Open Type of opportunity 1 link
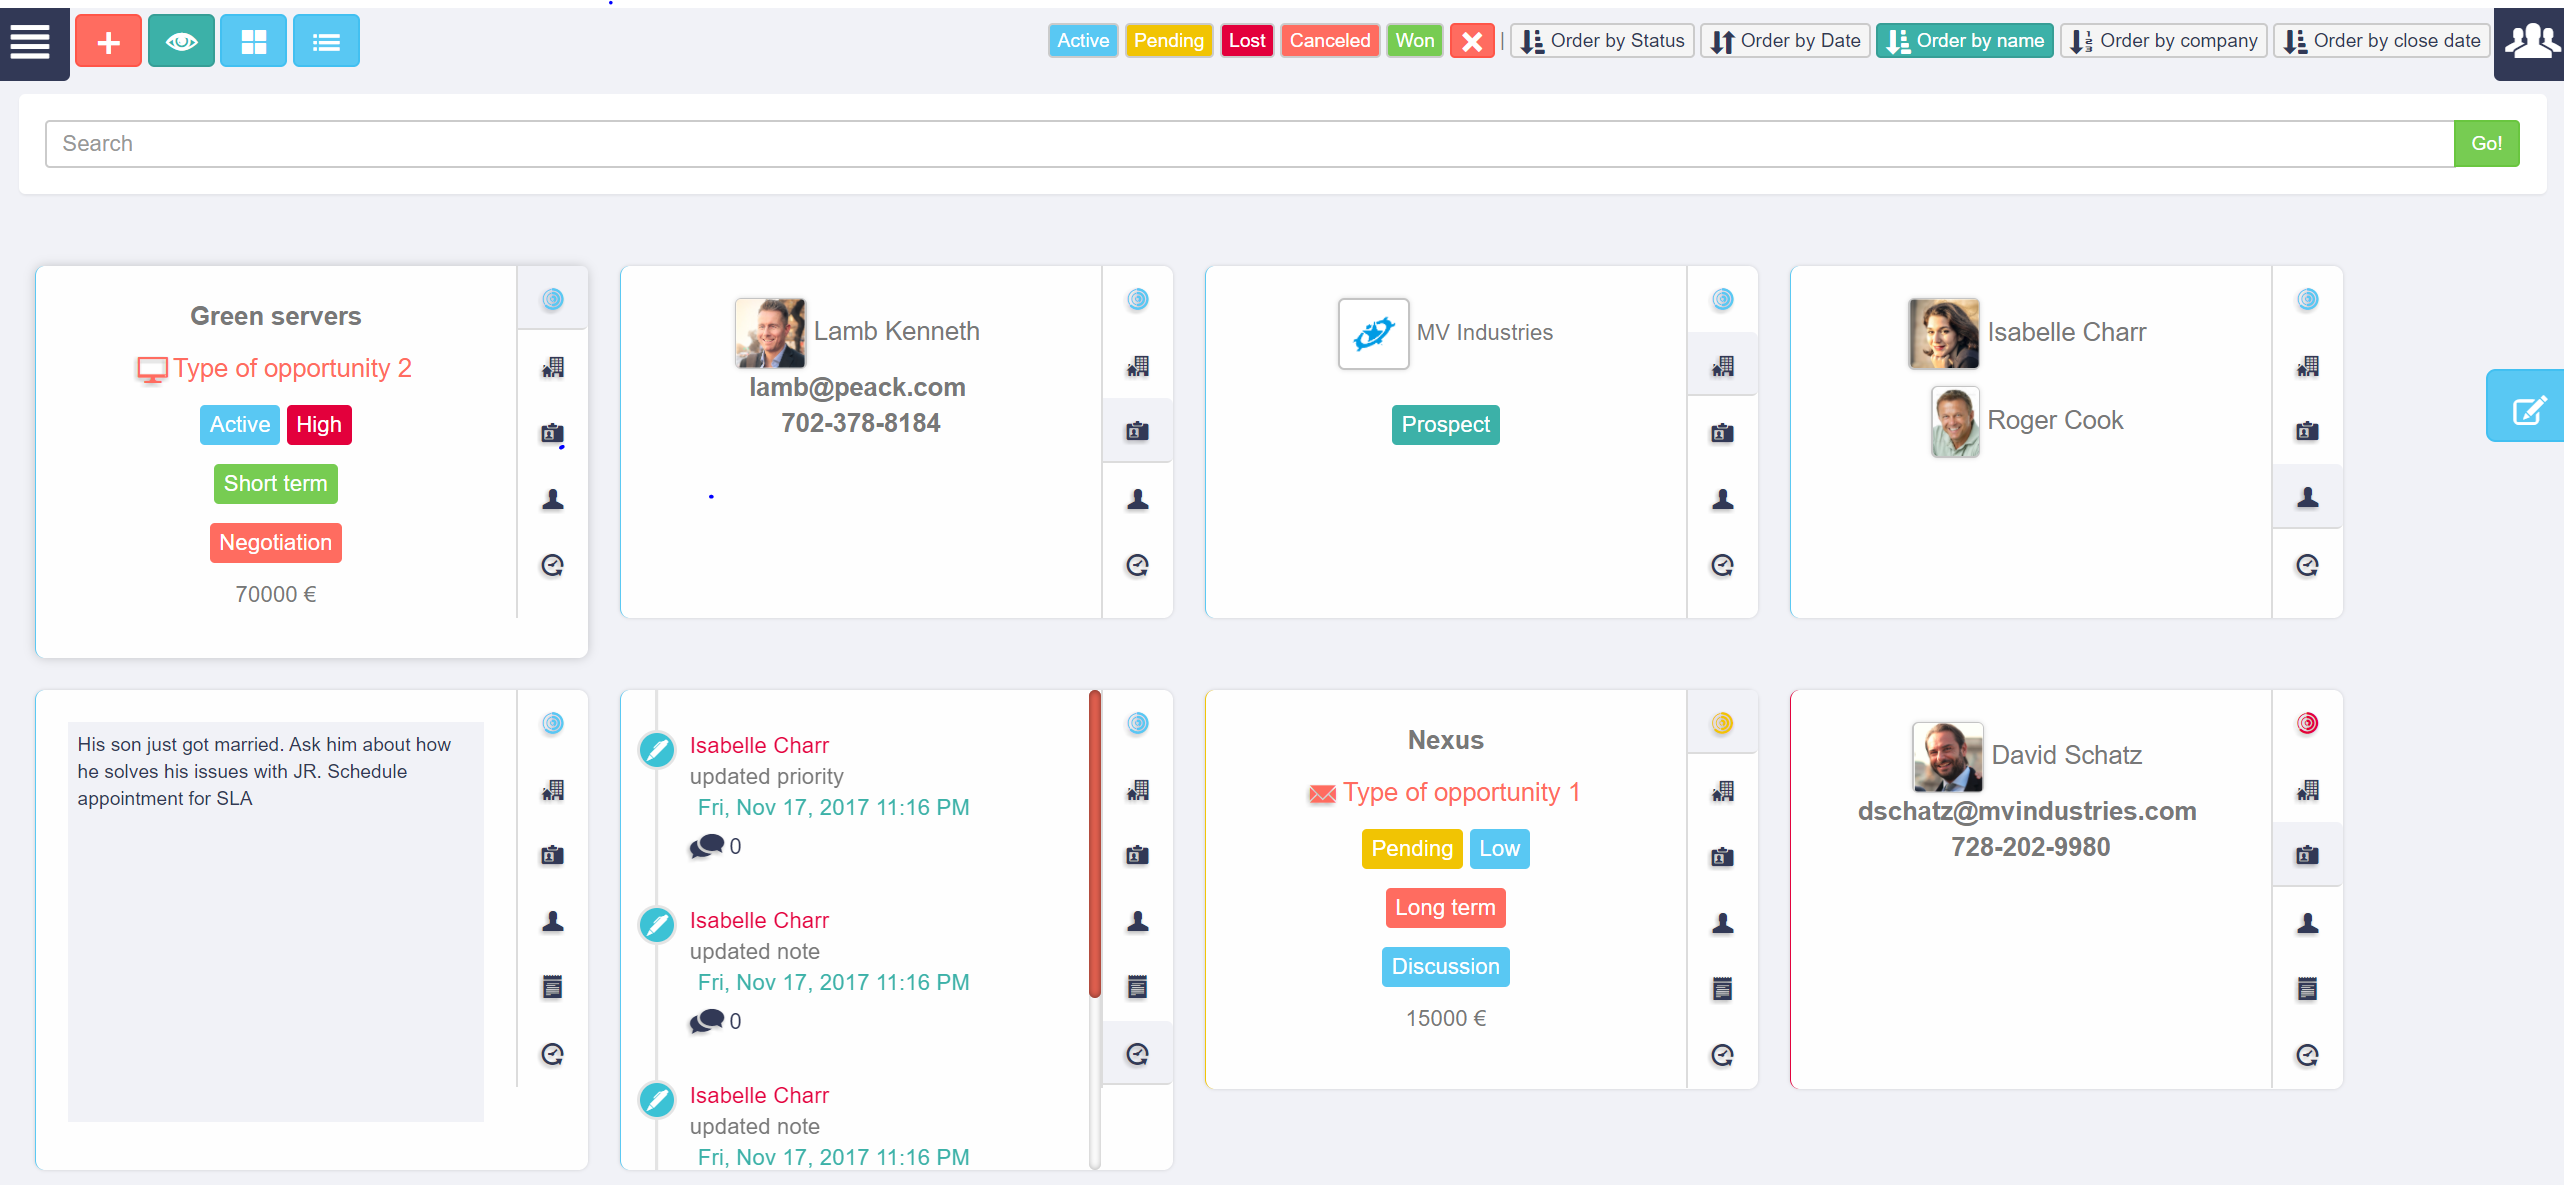Viewport: 2564px width, 1185px height. click(x=1461, y=793)
